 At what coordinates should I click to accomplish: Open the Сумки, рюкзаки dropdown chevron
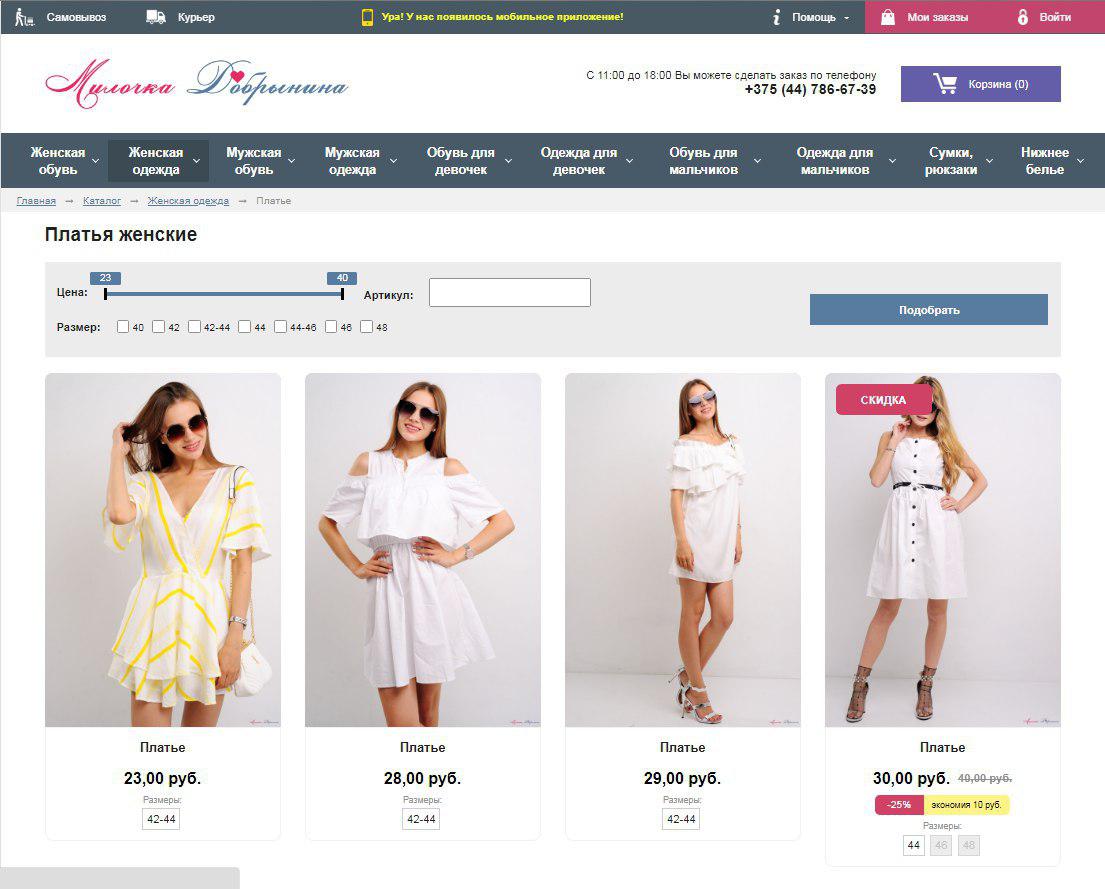[989, 161]
